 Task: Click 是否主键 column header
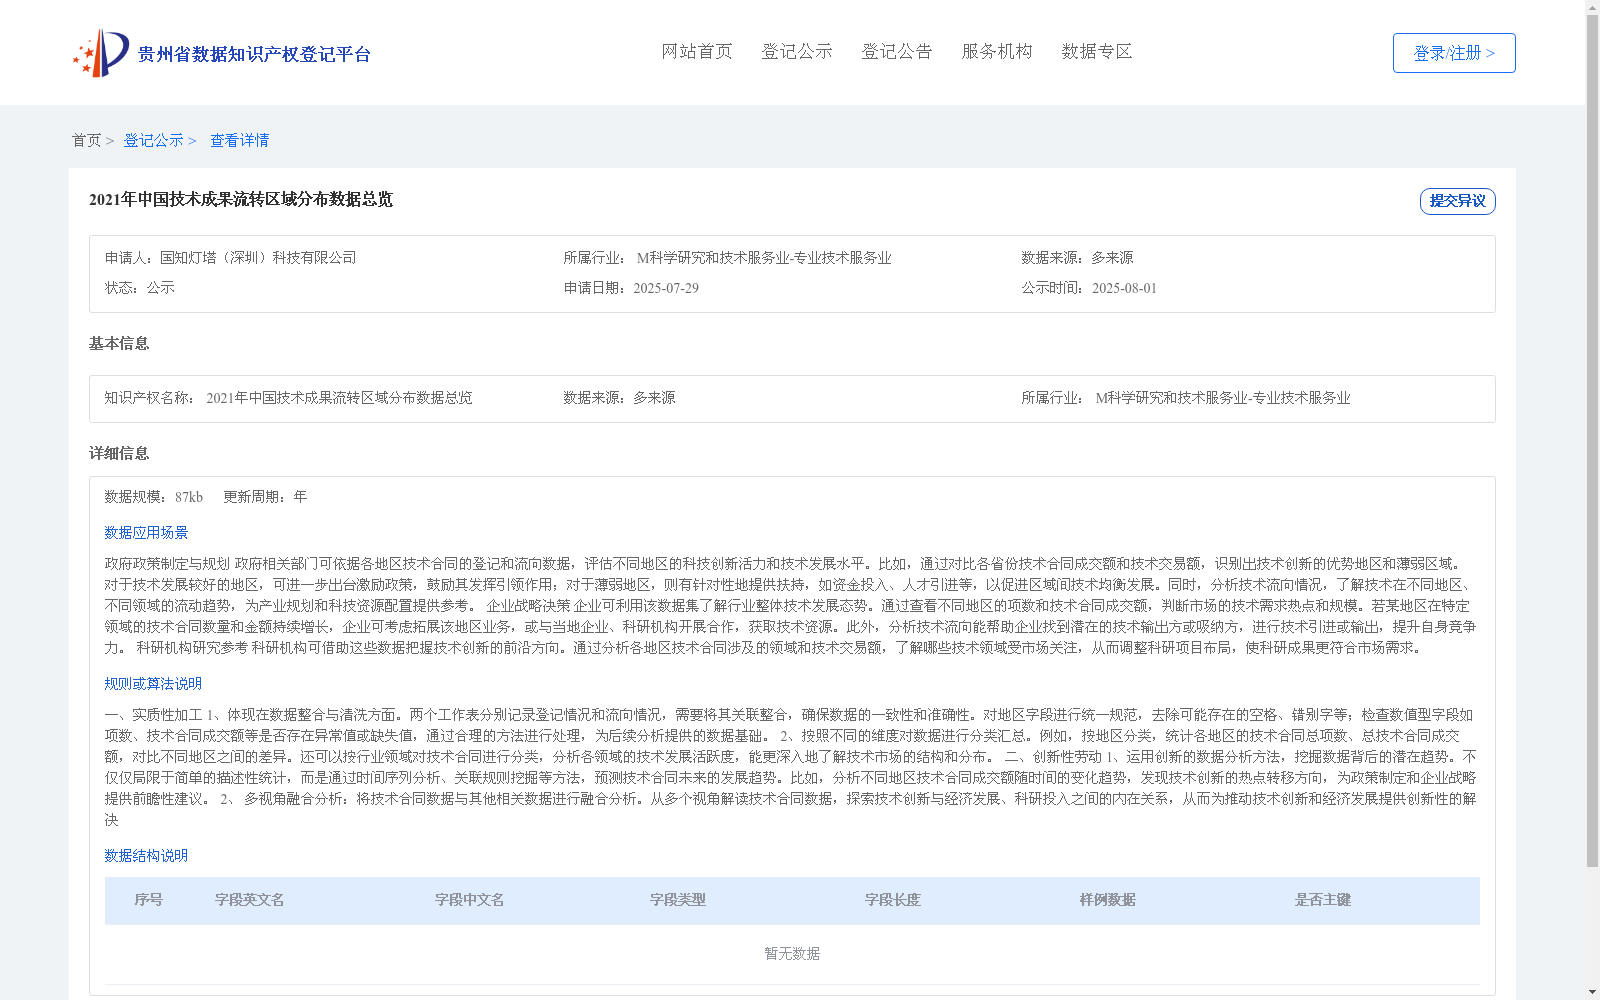(x=1323, y=900)
